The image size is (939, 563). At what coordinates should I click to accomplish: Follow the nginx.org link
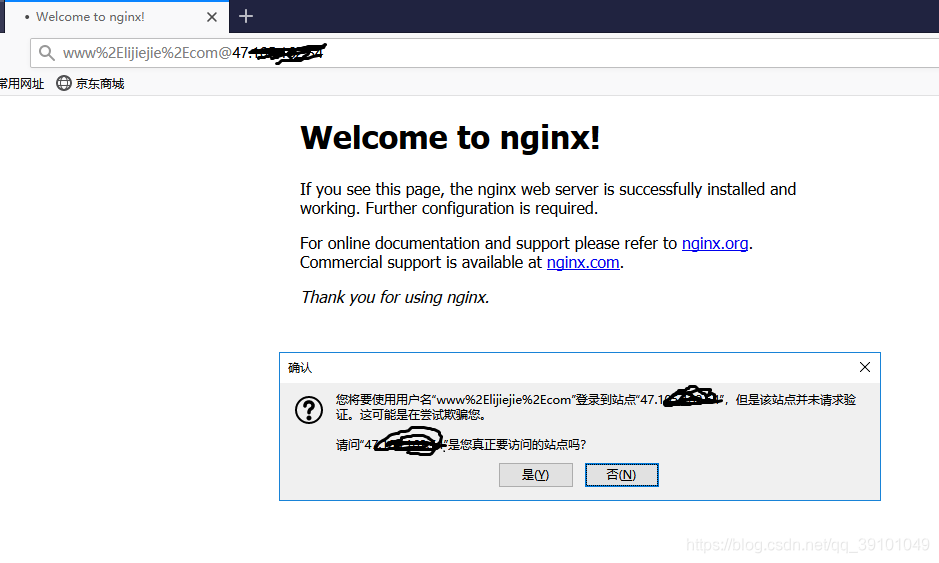(x=715, y=243)
